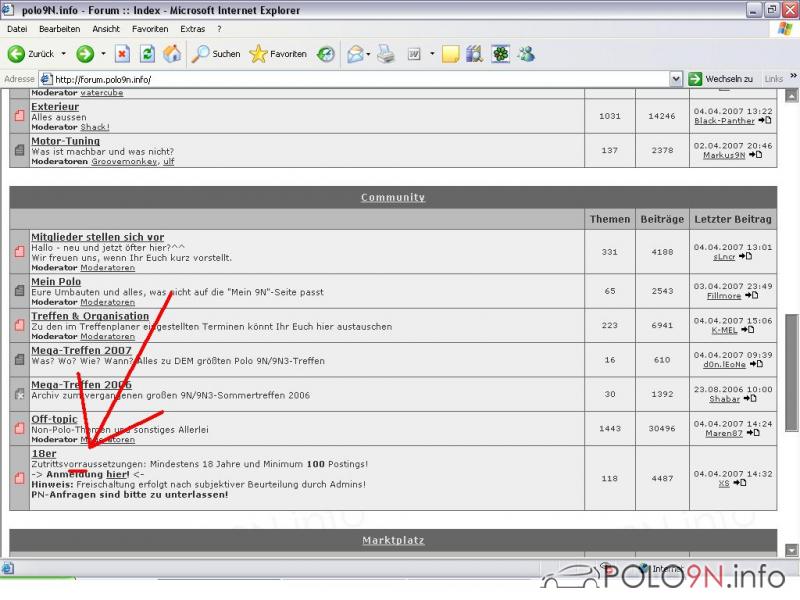
Task: Open the Off-topic forum link
Action: 54,419
